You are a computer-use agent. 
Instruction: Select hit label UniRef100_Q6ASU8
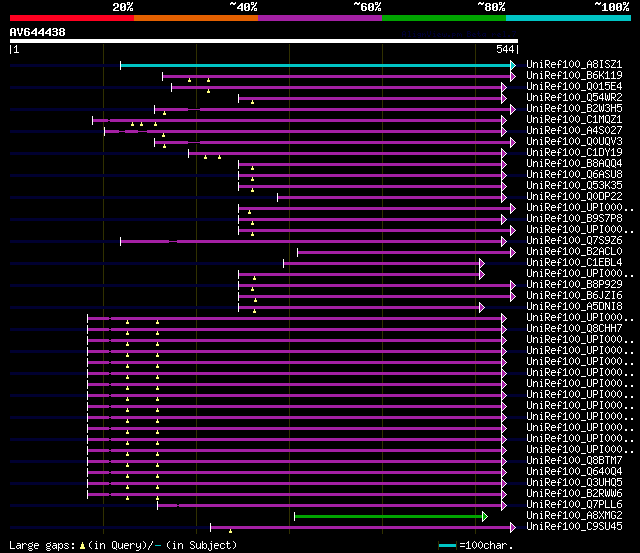(x=574, y=175)
